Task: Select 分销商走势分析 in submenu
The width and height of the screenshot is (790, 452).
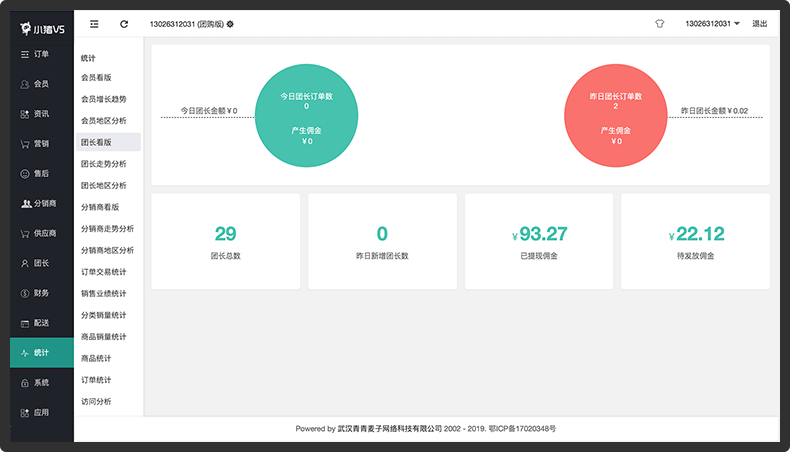Action: tap(107, 229)
